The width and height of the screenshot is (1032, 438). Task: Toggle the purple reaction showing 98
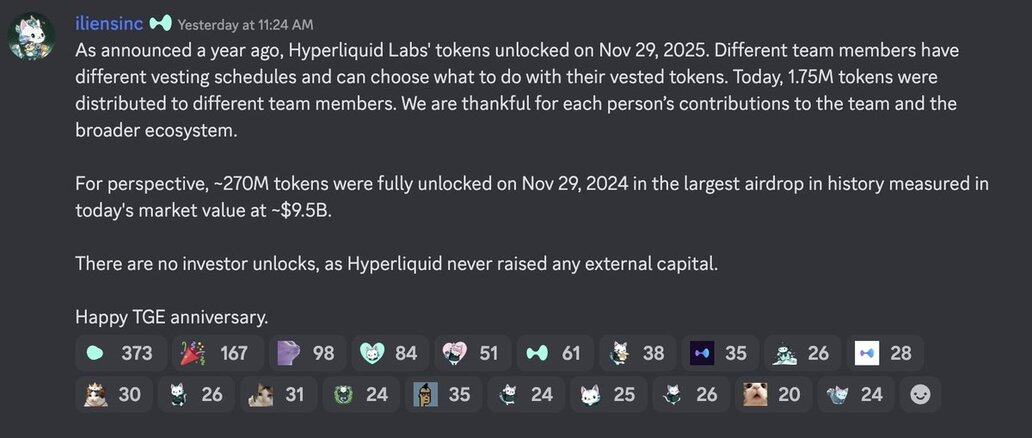coord(305,353)
